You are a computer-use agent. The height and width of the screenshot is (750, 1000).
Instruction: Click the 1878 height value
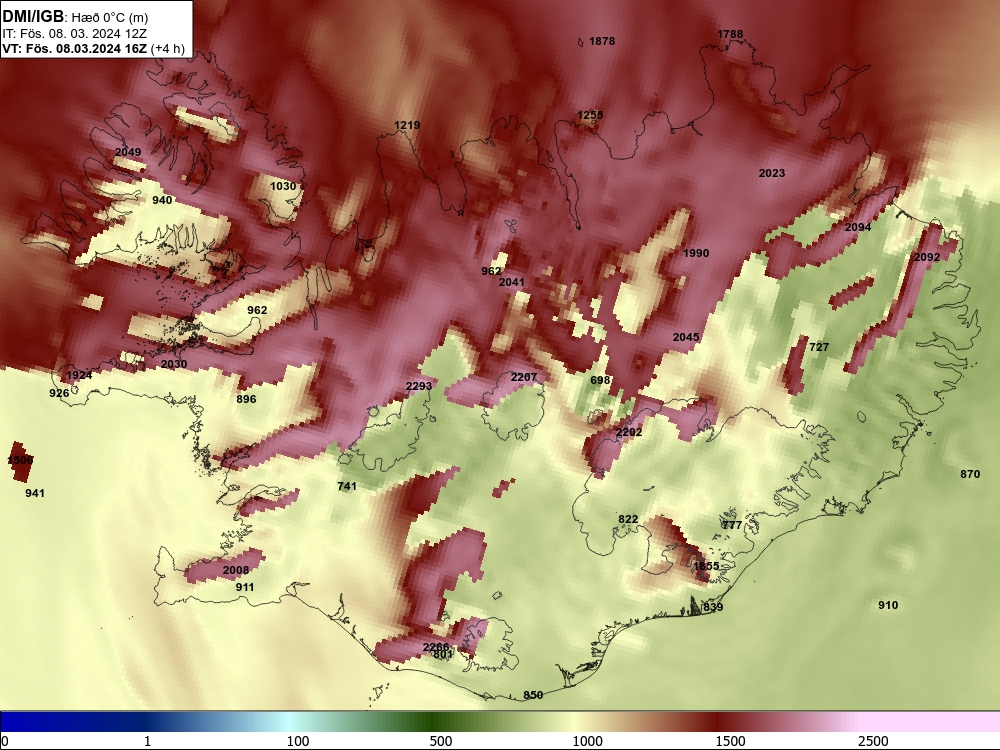pos(602,41)
